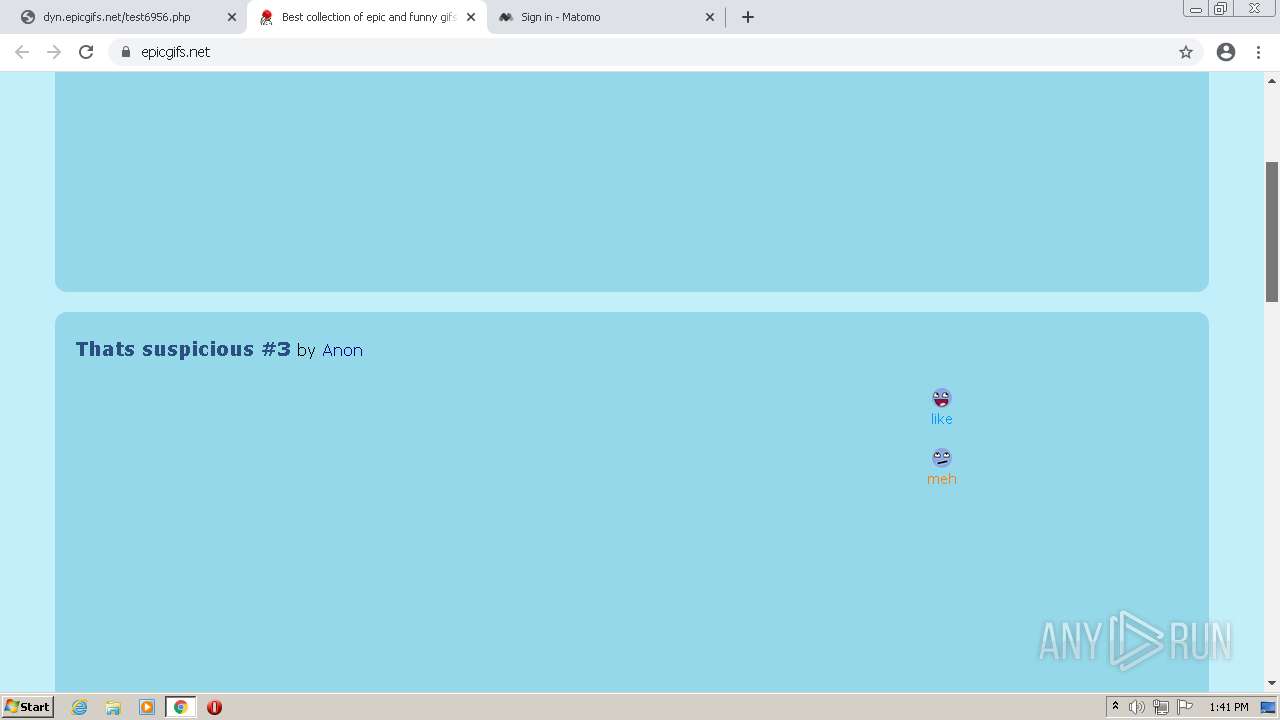Image resolution: width=1280 pixels, height=720 pixels.
Task: Open the Anon author link
Action: coord(342,350)
